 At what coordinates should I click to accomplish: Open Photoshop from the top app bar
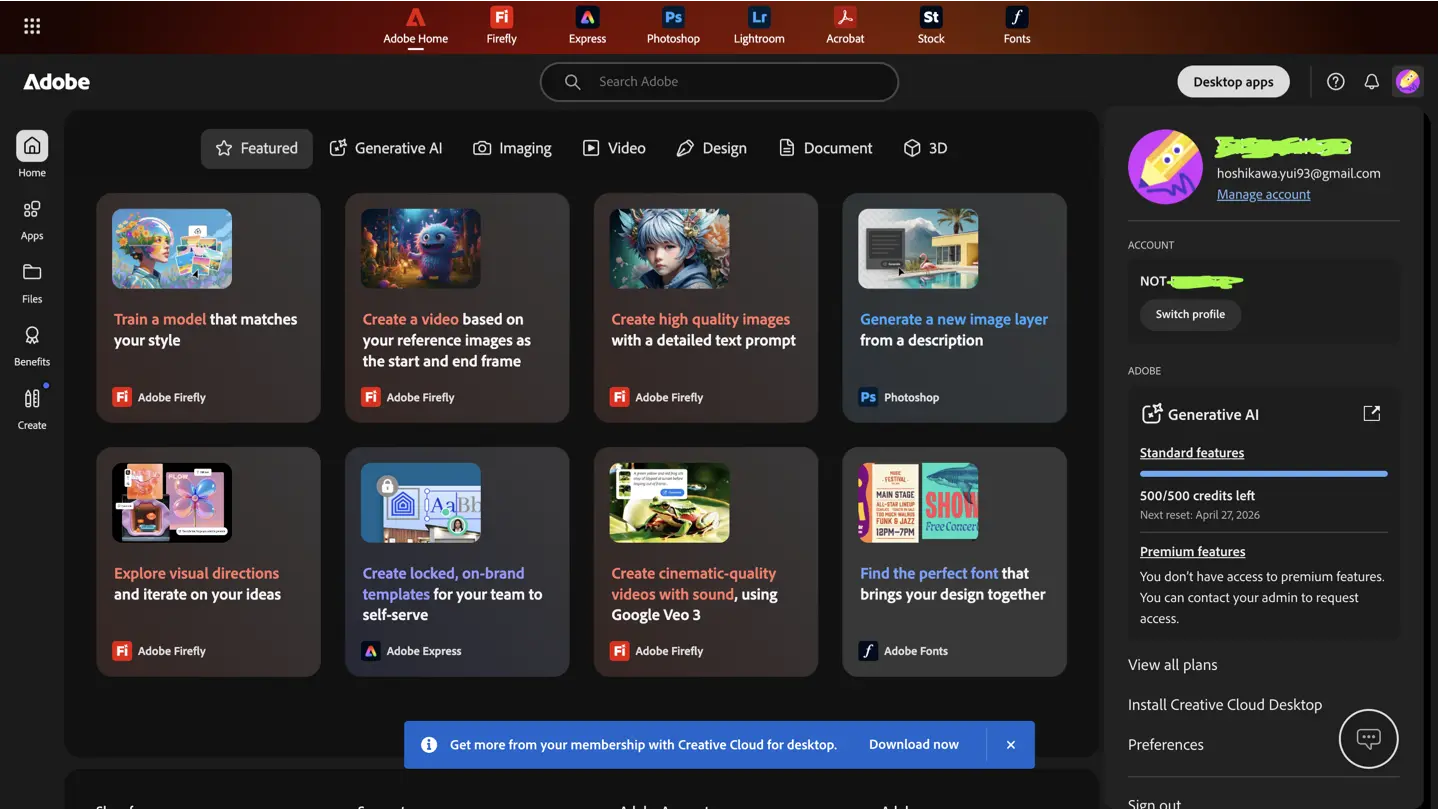click(x=673, y=26)
